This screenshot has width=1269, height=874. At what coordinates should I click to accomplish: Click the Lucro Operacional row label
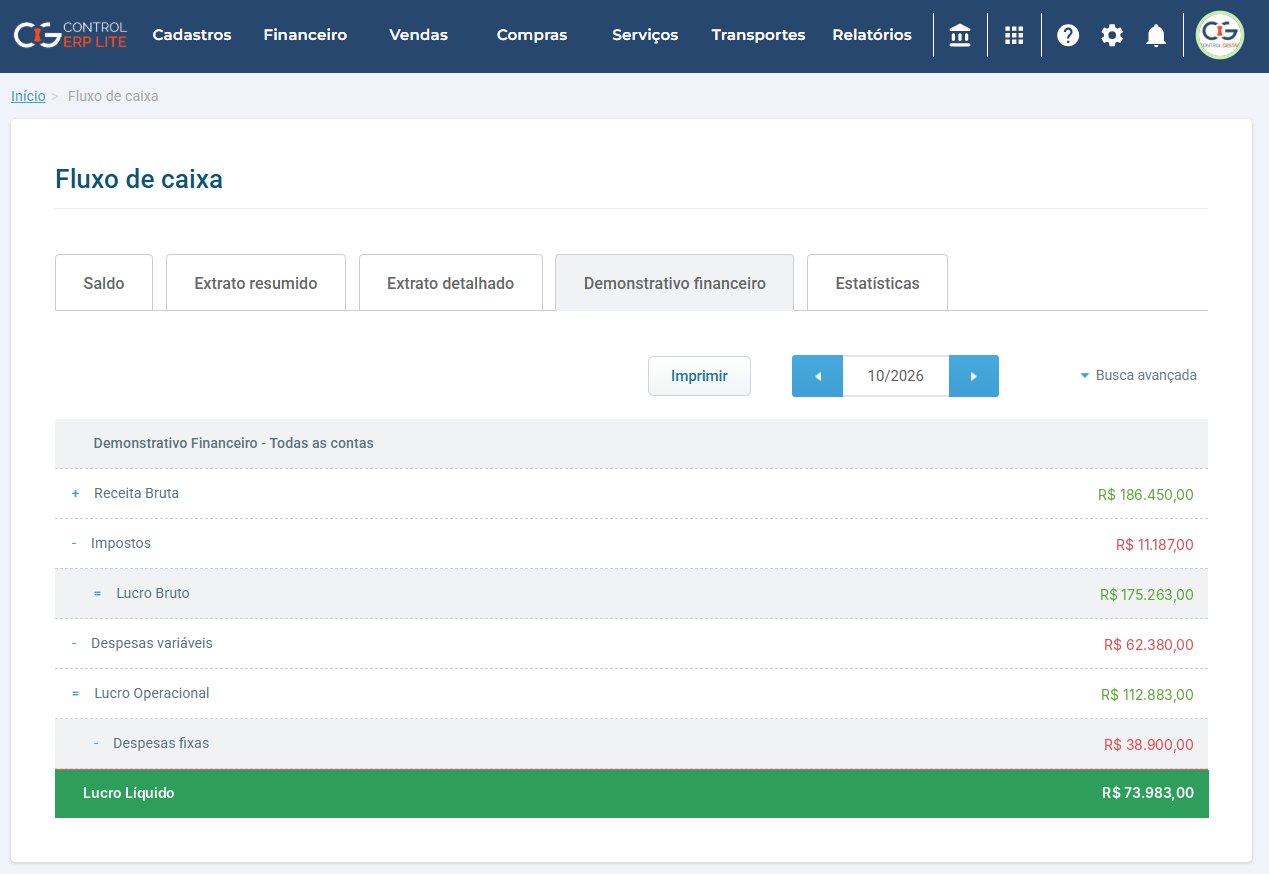coord(151,693)
